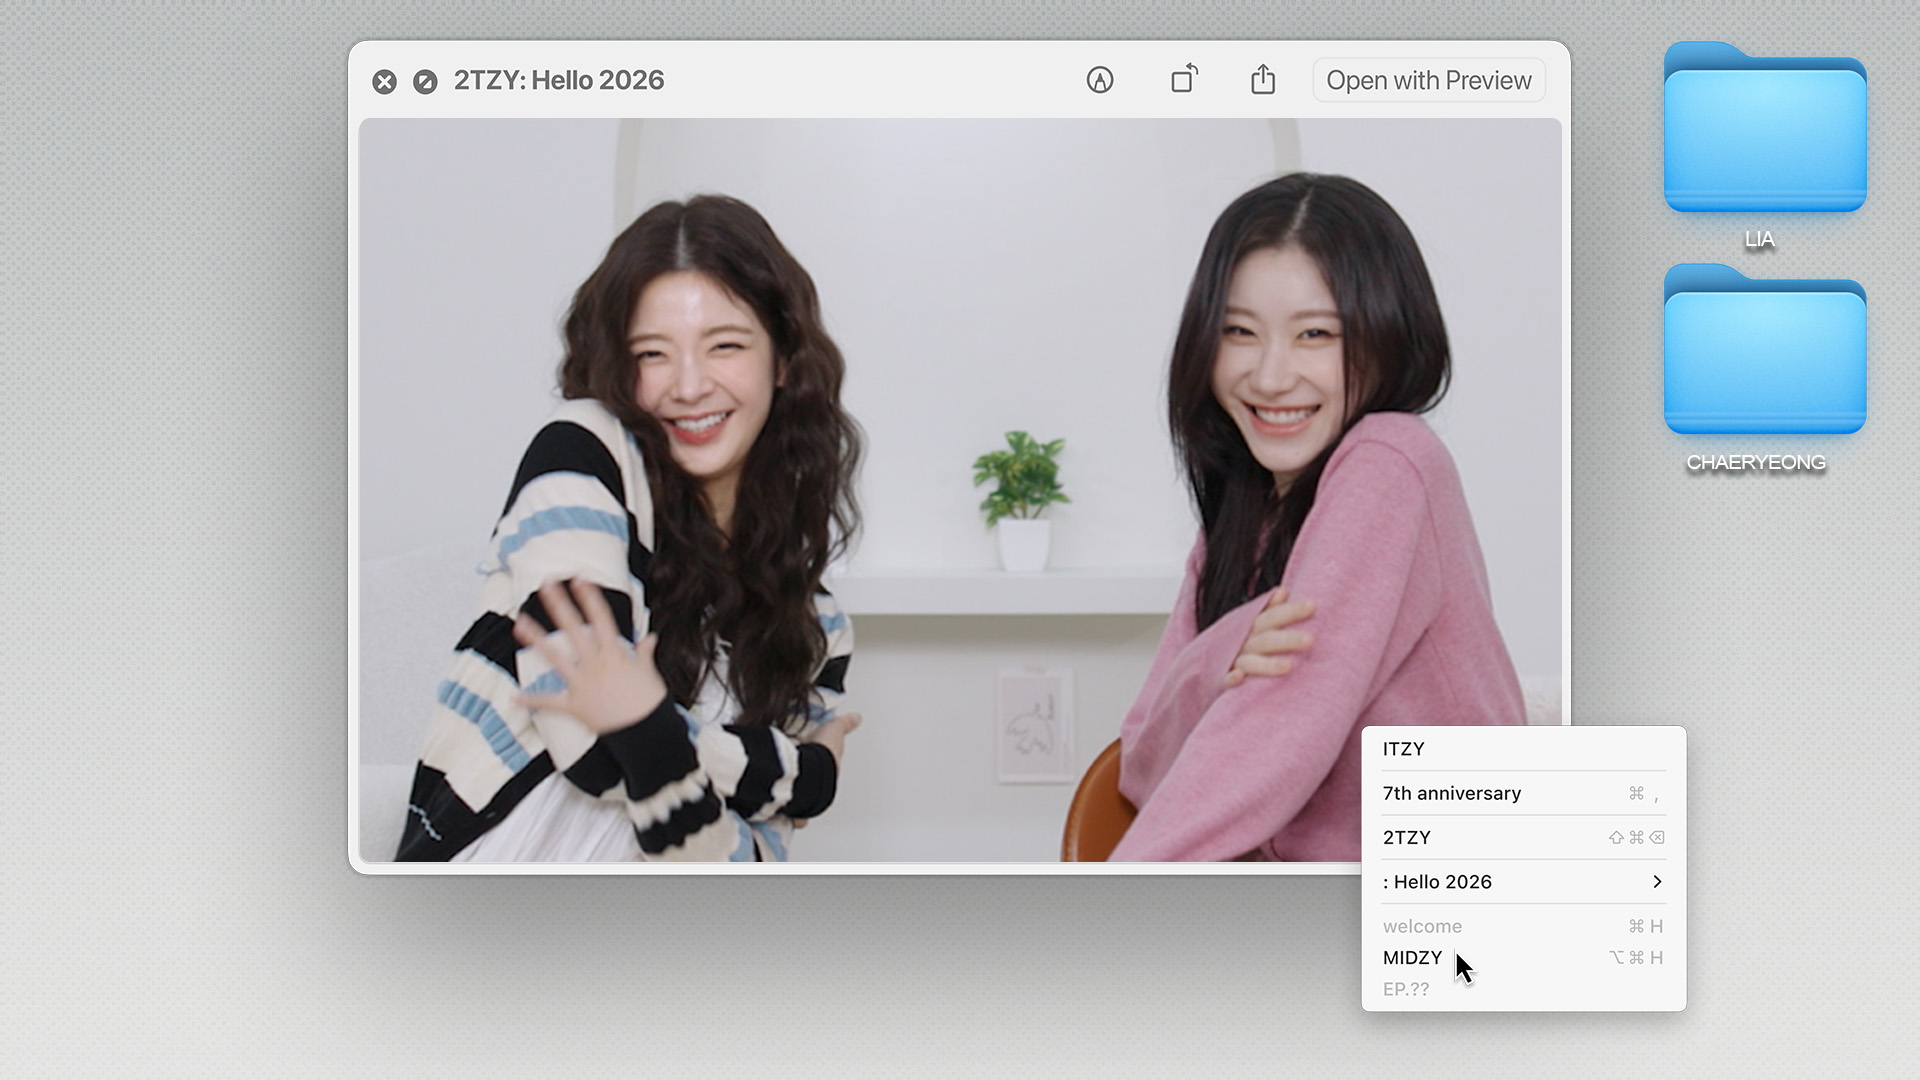Open the Share icon menu
1920x1080 pixels.
(1263, 79)
